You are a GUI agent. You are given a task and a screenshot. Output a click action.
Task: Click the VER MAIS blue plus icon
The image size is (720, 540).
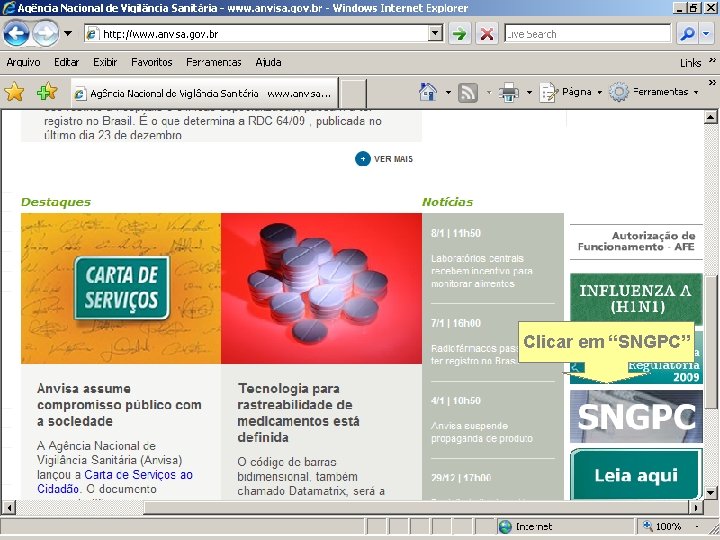(362, 159)
